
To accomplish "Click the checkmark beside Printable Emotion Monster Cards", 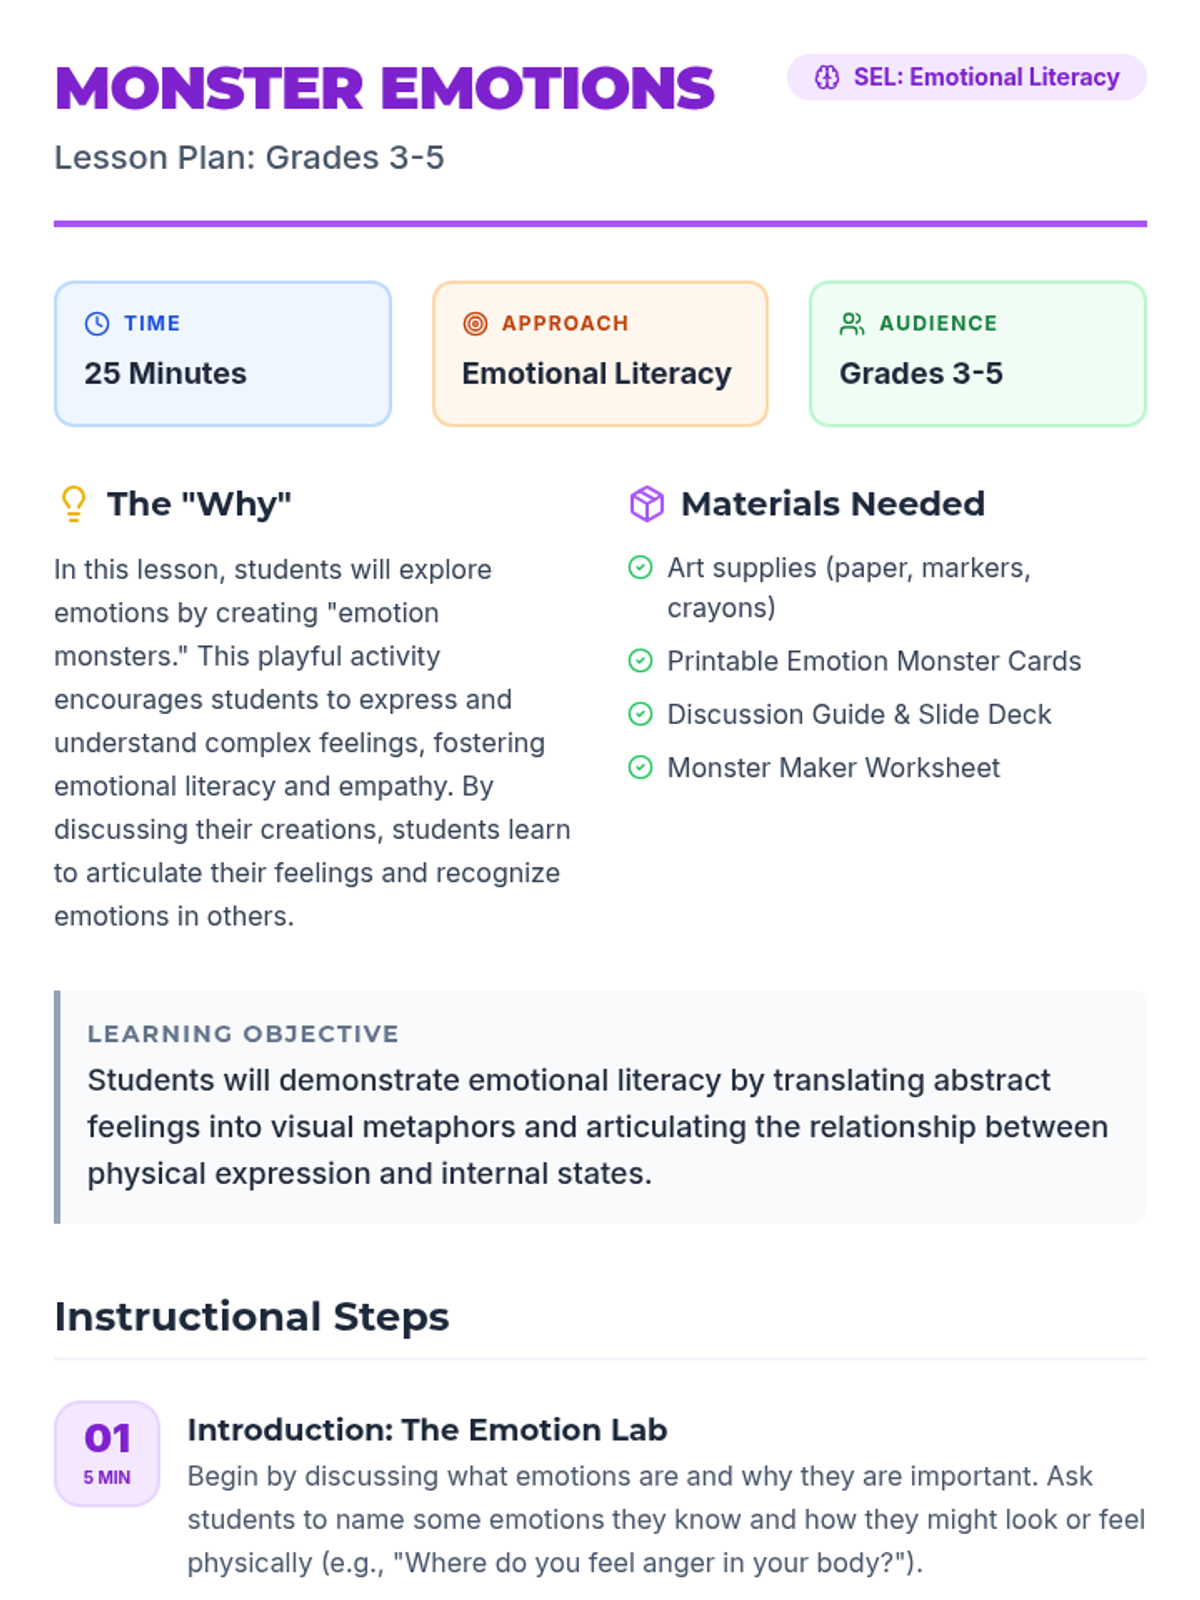I will point(640,661).
